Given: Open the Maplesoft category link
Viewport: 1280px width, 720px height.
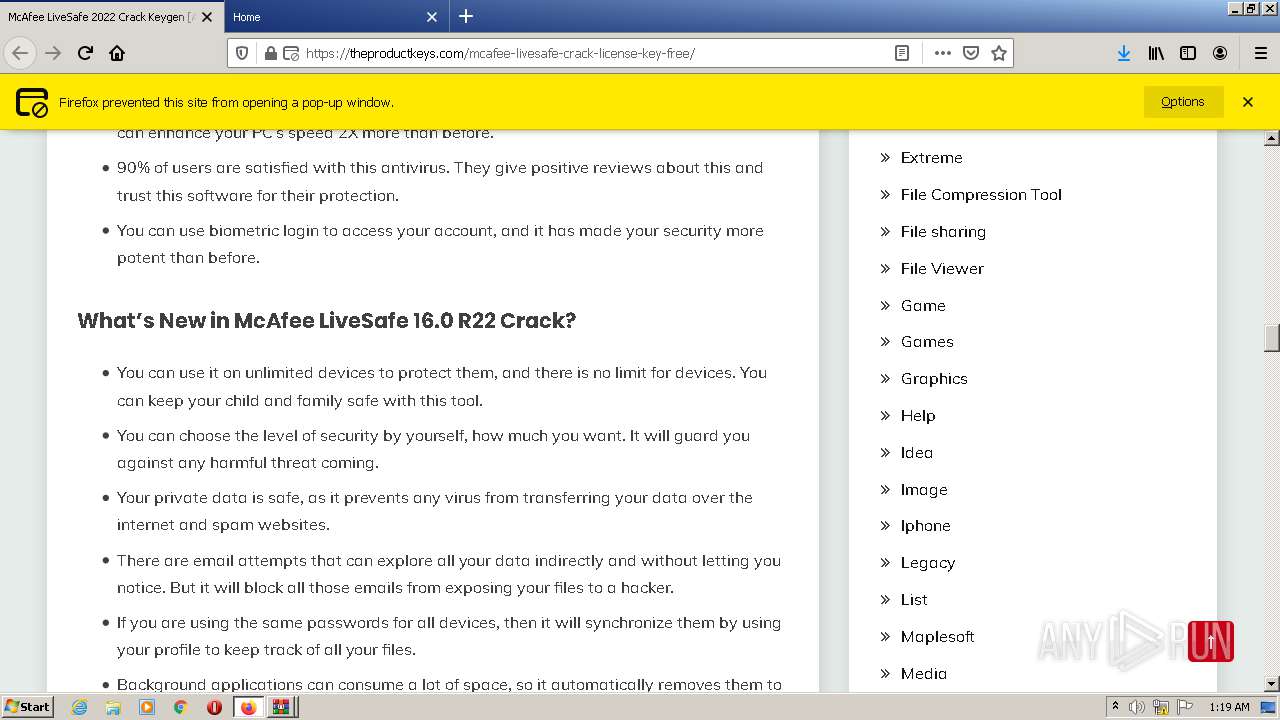Looking at the screenshot, I should [x=937, y=637].
